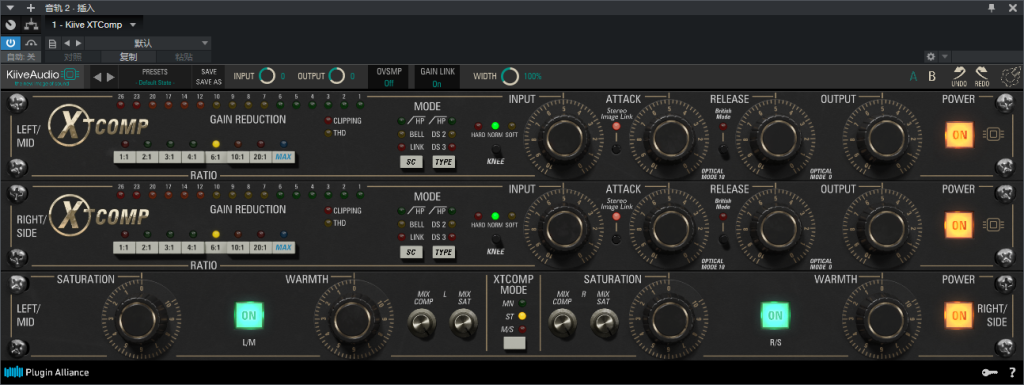Open help with the question mark icon
Image resolution: width=1024 pixels, height=385 pixels.
click(1012, 373)
